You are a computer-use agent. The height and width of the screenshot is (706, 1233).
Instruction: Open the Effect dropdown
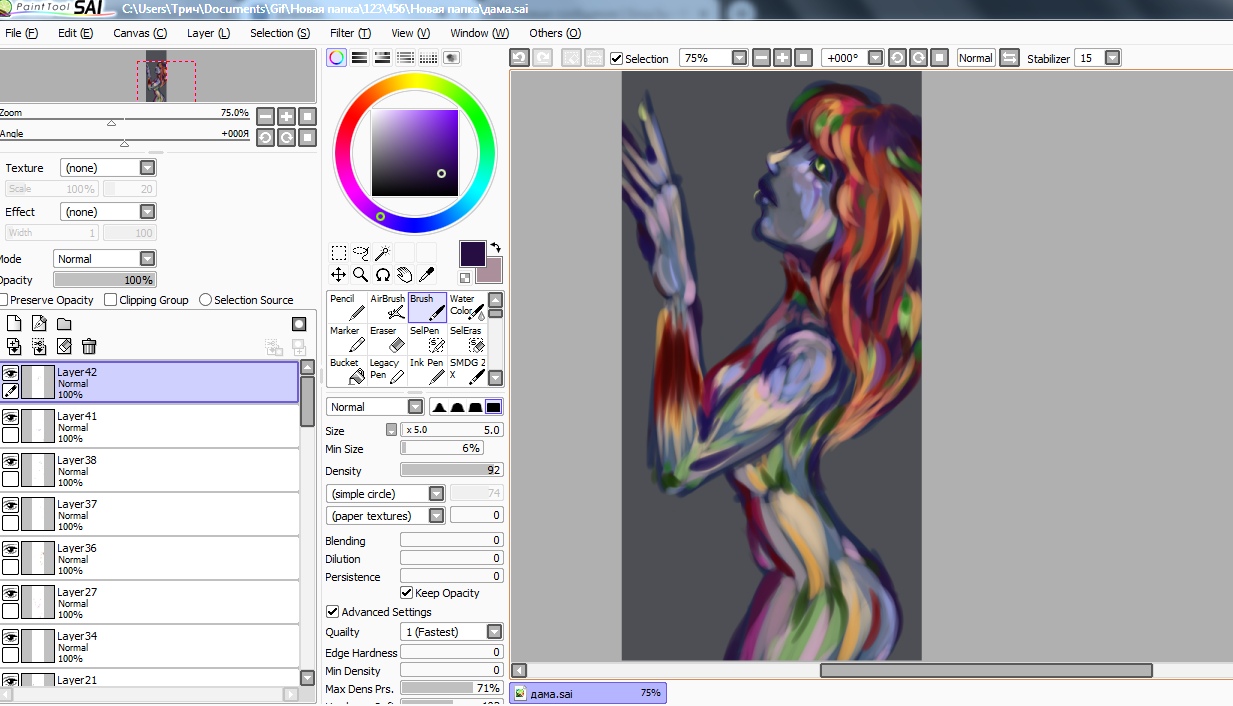point(108,212)
